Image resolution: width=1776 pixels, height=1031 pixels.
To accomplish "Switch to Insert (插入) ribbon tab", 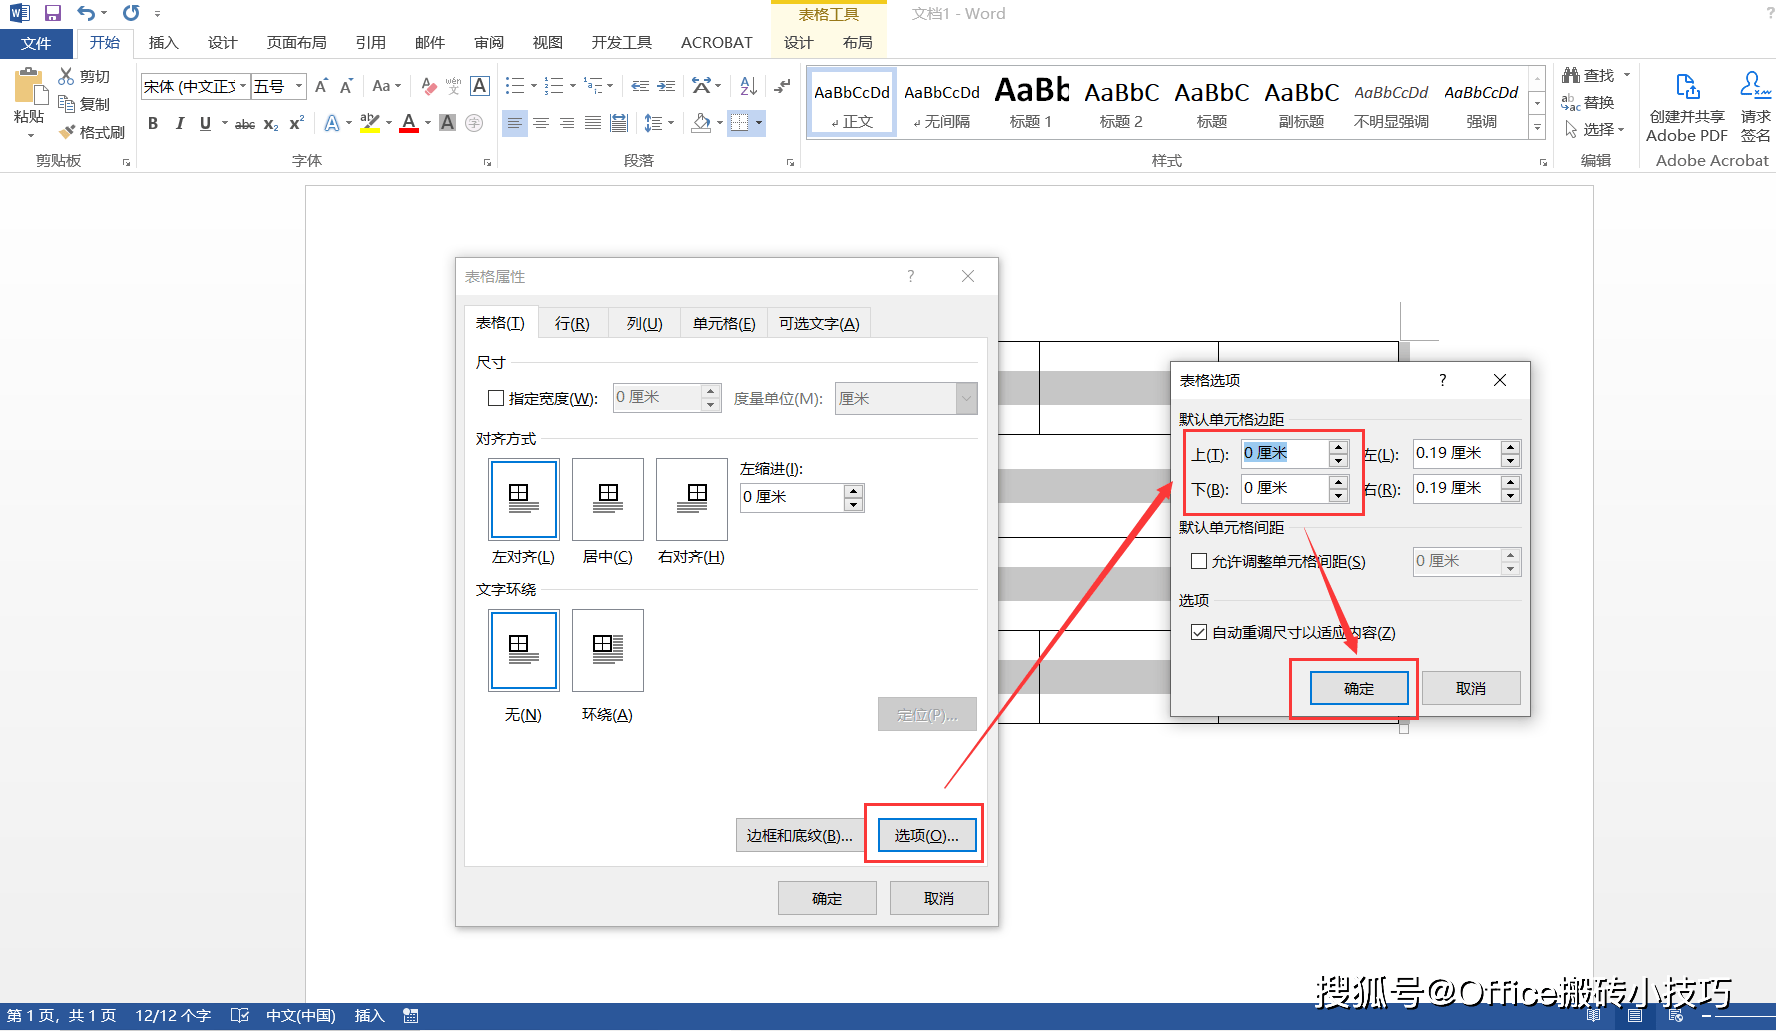I will coord(163,42).
